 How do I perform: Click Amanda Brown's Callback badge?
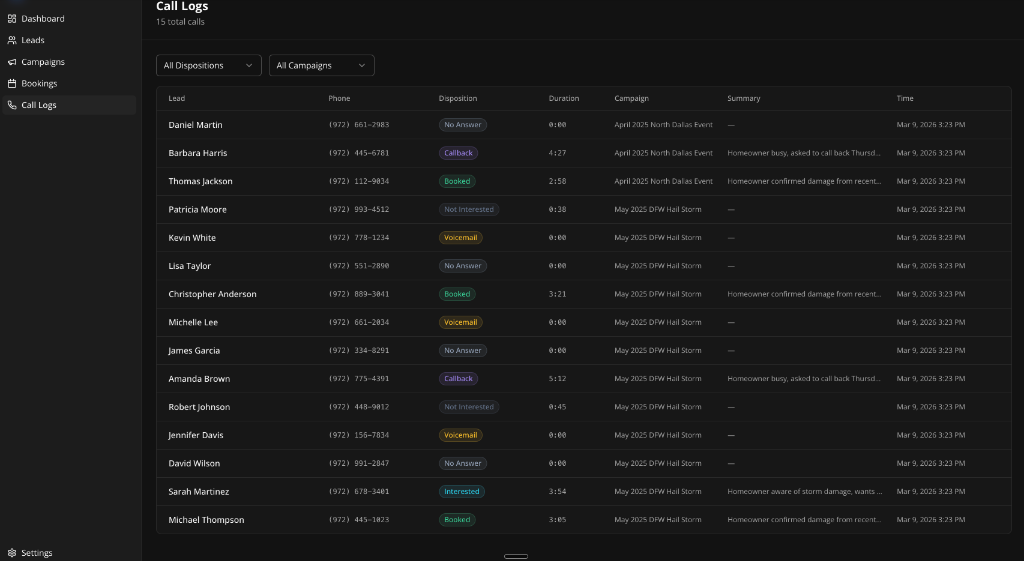458,379
